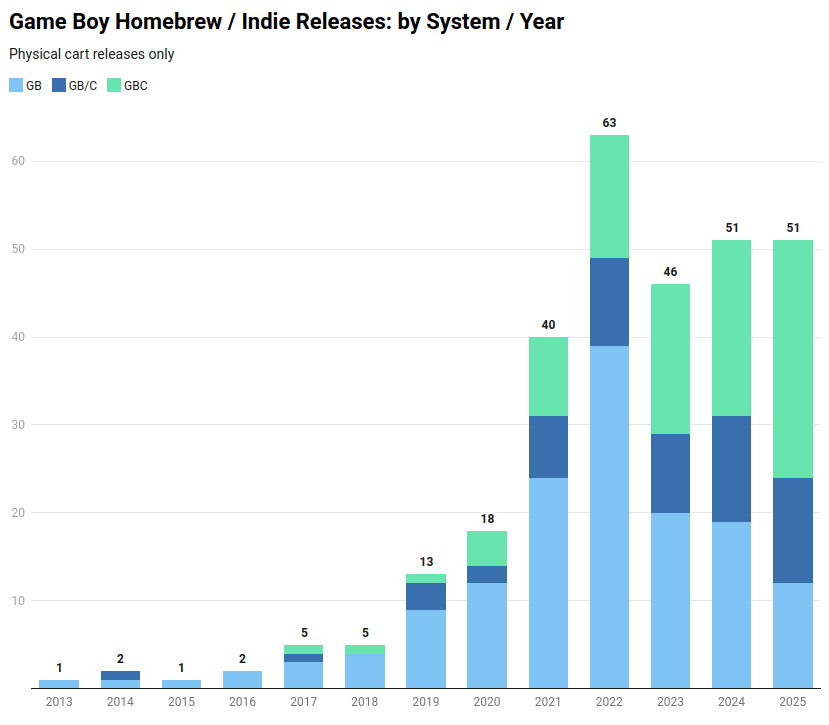Click the 2025 x-axis year label
This screenshot has width=829, height=725.
click(792, 703)
